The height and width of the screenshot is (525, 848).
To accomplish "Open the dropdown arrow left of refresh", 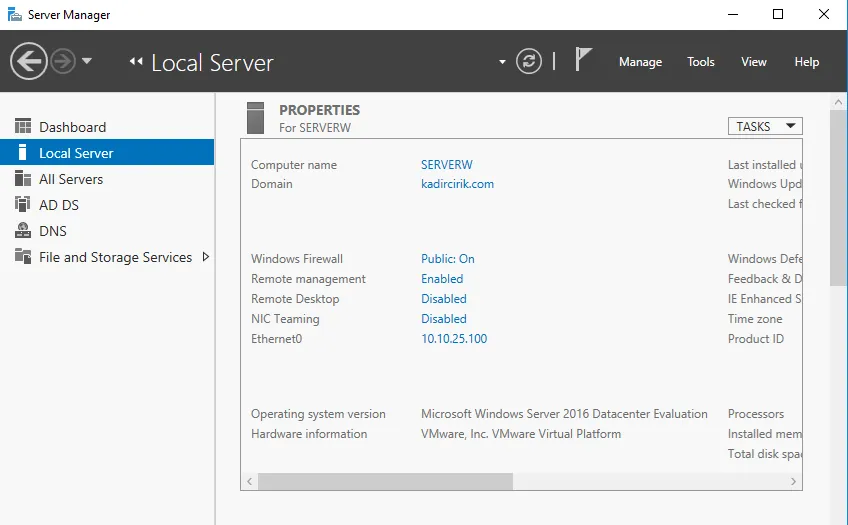I will (x=502, y=62).
